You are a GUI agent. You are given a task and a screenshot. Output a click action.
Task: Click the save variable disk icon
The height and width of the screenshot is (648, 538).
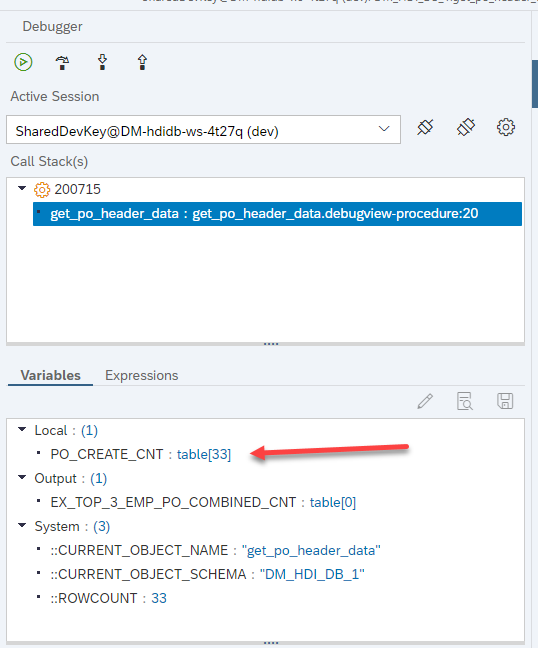pyautogui.click(x=505, y=401)
